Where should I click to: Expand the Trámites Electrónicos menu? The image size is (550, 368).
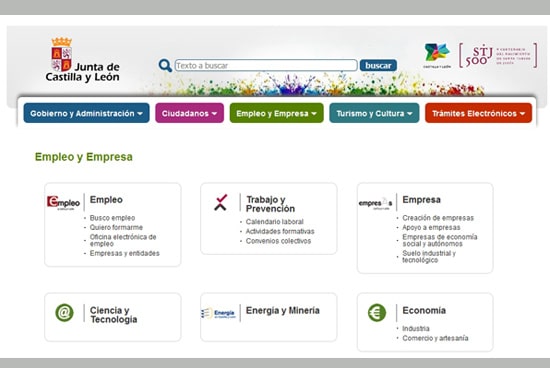[478, 113]
